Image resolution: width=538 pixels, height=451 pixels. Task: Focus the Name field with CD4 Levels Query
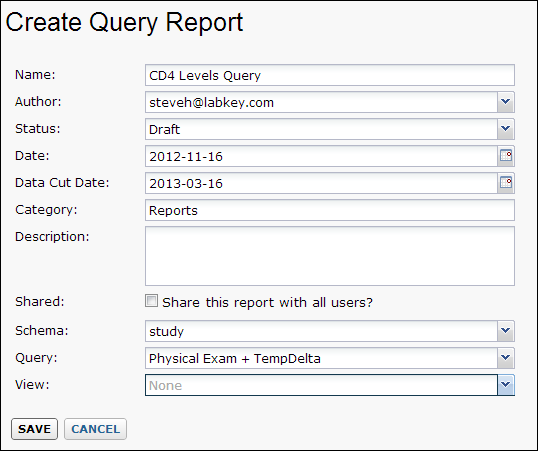pyautogui.click(x=330, y=75)
